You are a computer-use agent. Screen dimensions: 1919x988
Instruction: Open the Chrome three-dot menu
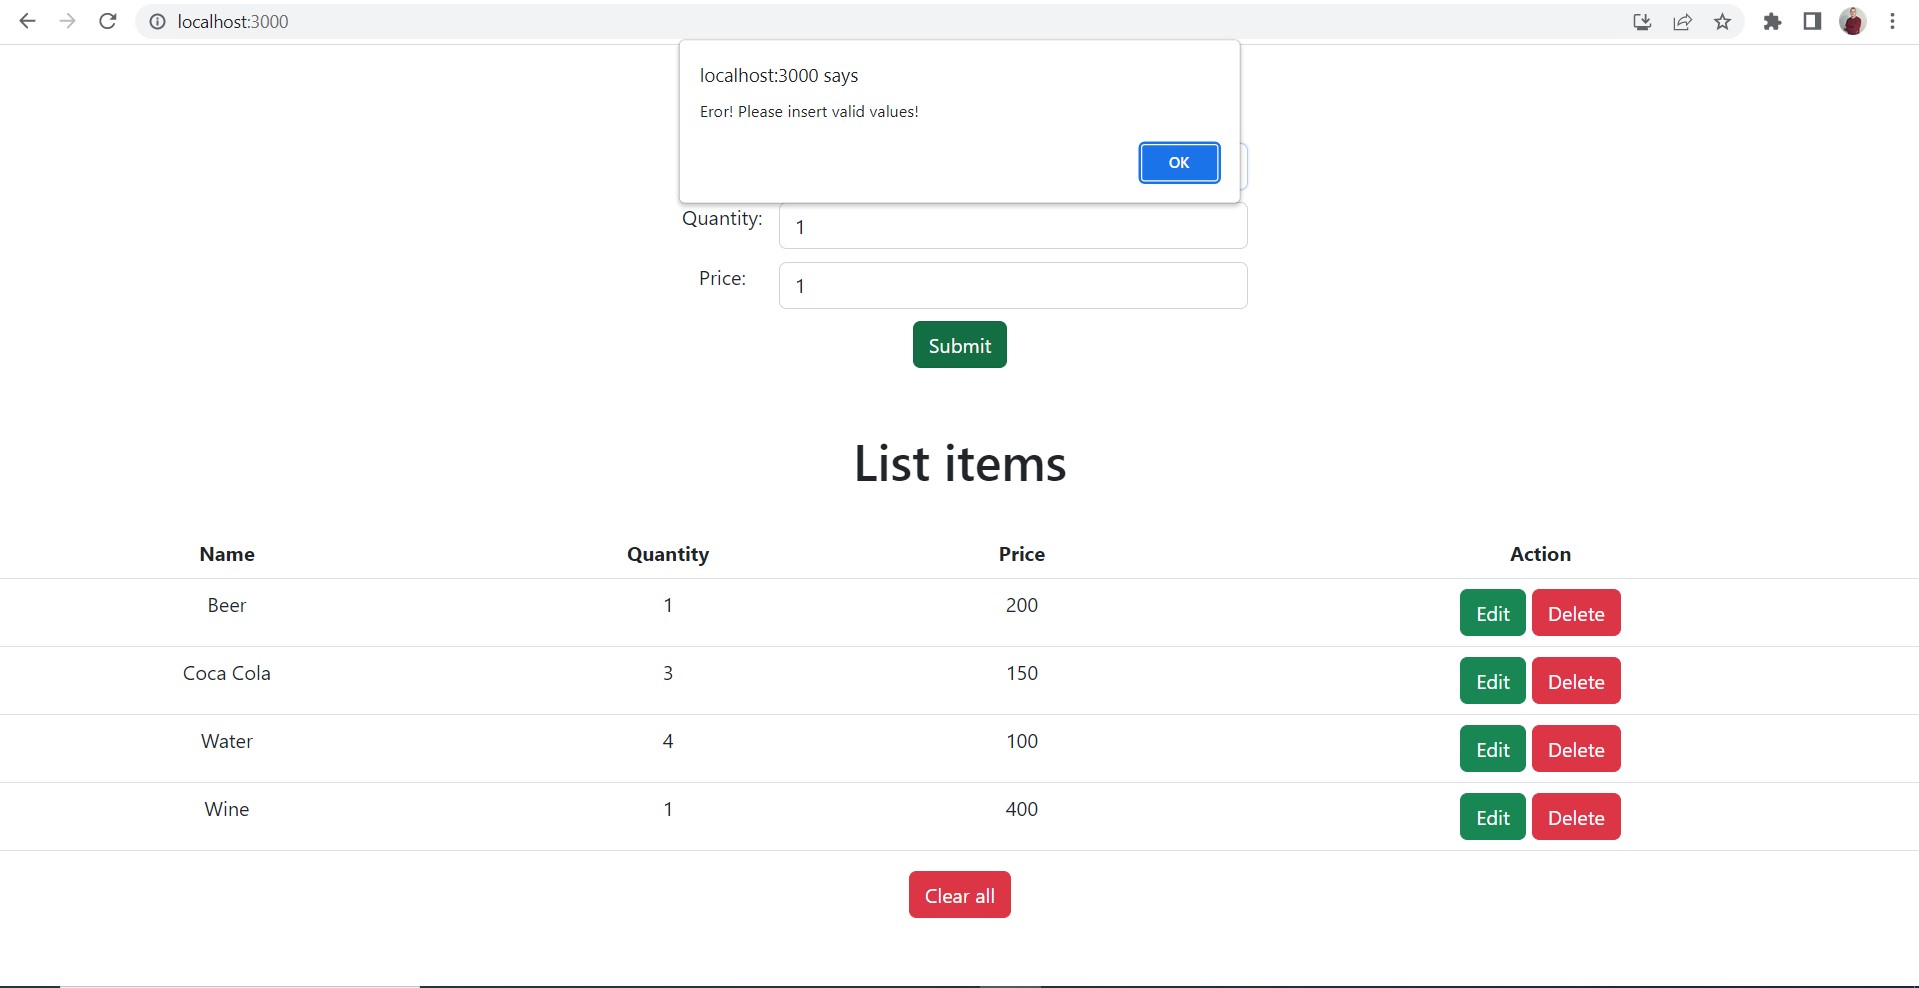(1892, 21)
